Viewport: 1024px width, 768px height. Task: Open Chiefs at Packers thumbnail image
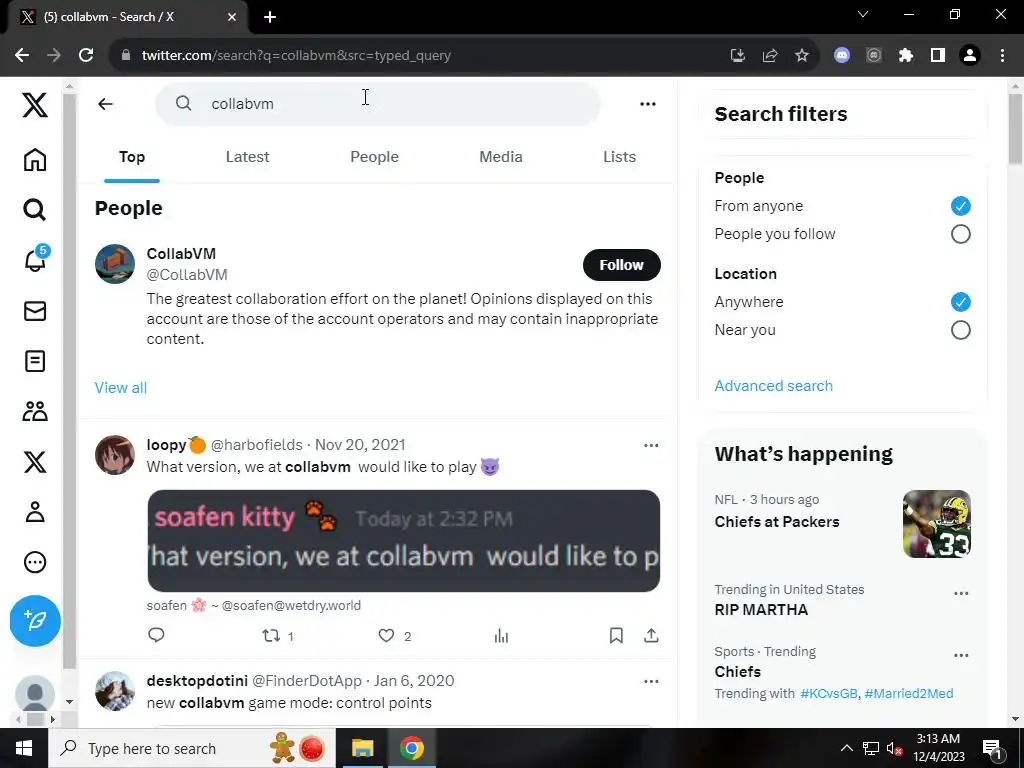tap(937, 524)
